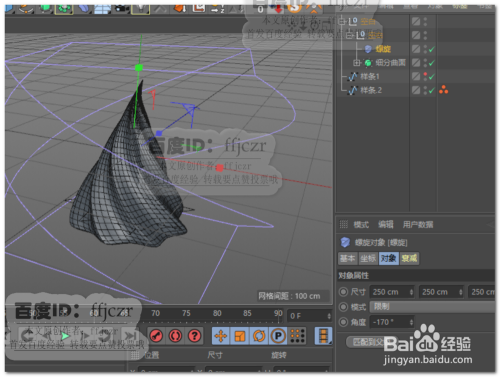Open the 模式 dropdown showing 限制
This screenshot has height=377, width=500.
pyautogui.click(x=432, y=307)
